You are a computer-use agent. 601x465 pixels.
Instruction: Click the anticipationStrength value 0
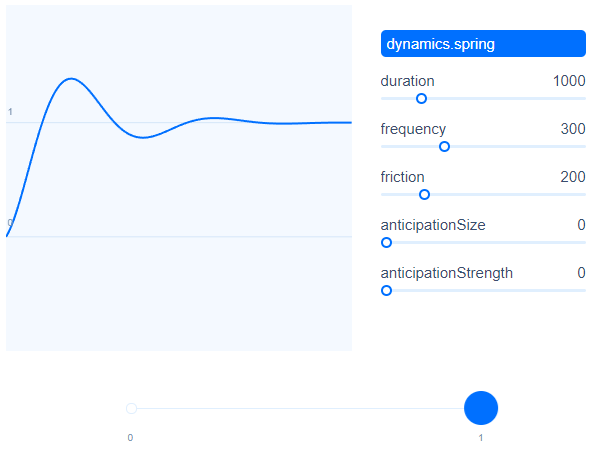click(581, 273)
